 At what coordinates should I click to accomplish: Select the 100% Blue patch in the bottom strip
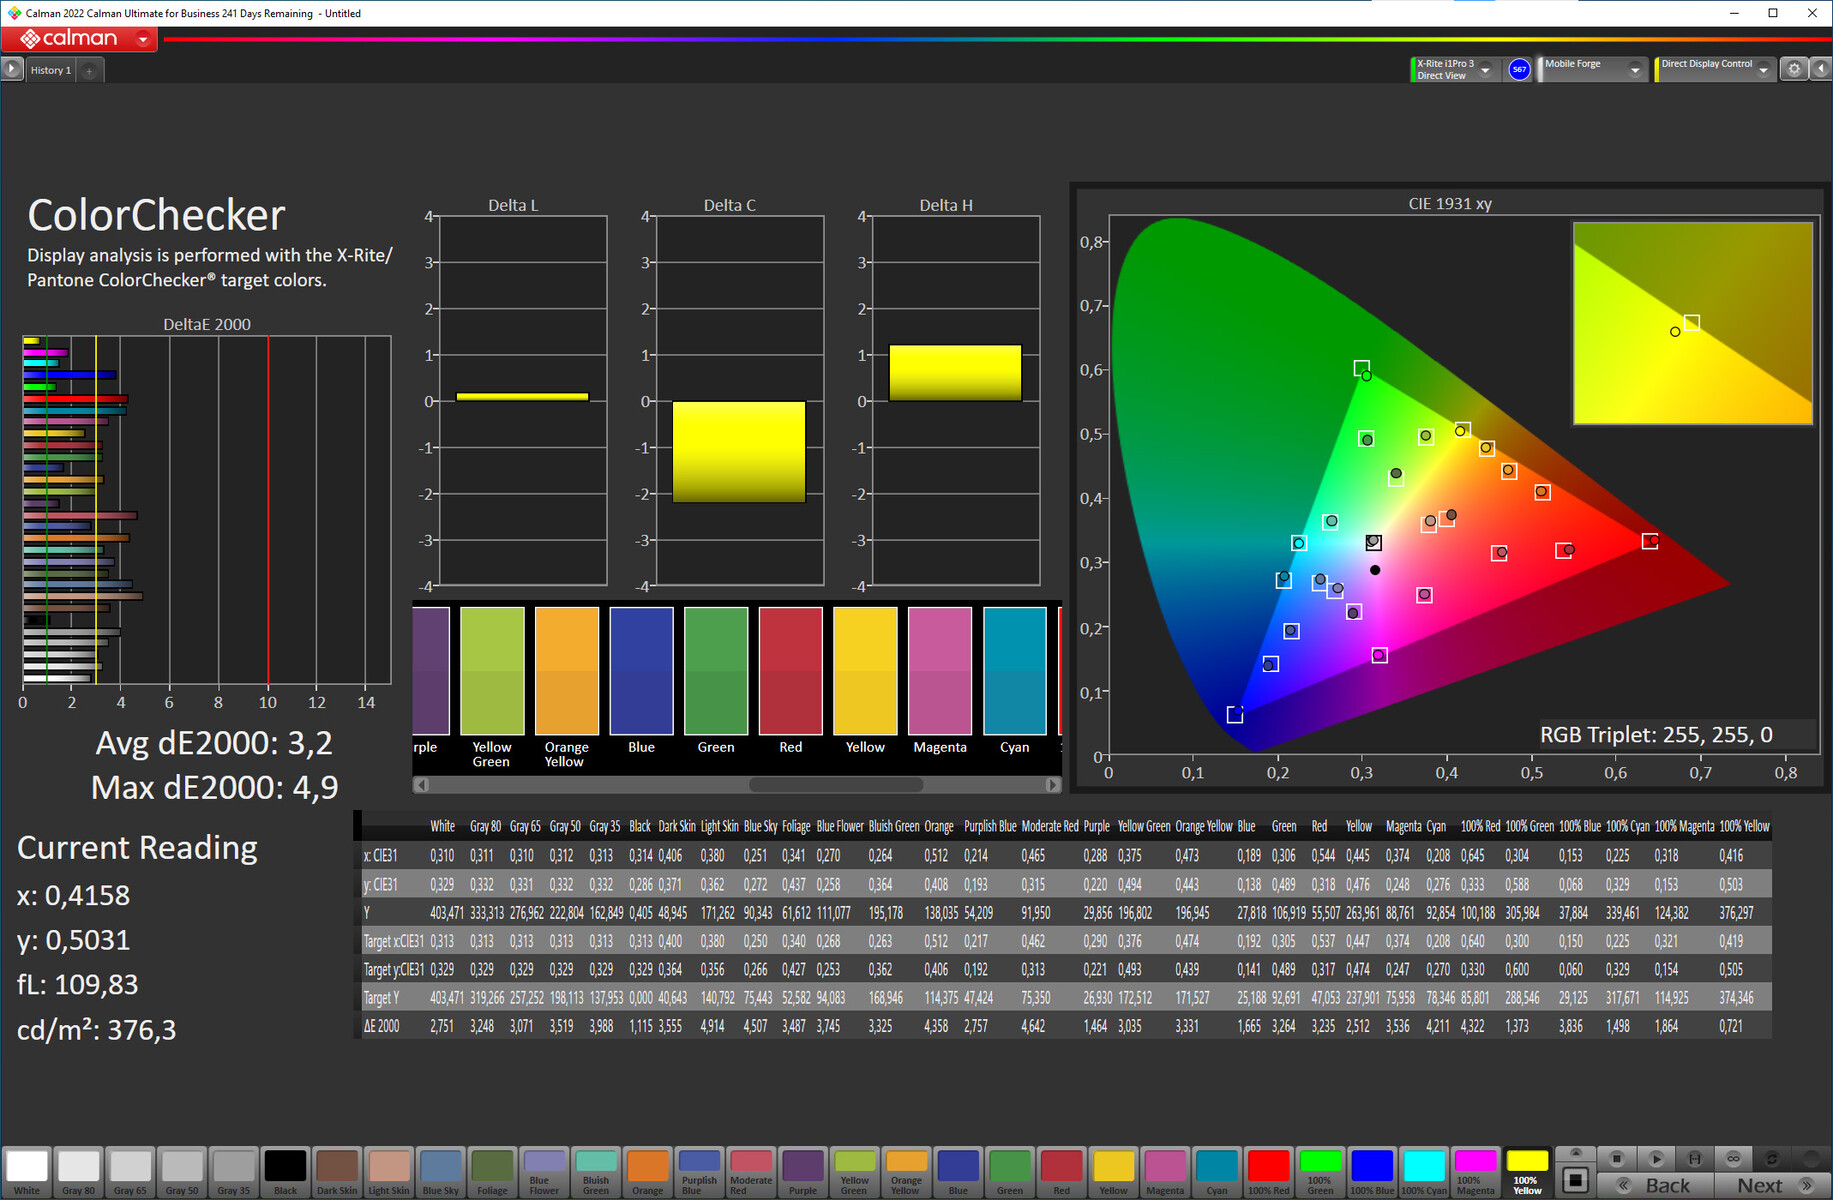1372,1171
